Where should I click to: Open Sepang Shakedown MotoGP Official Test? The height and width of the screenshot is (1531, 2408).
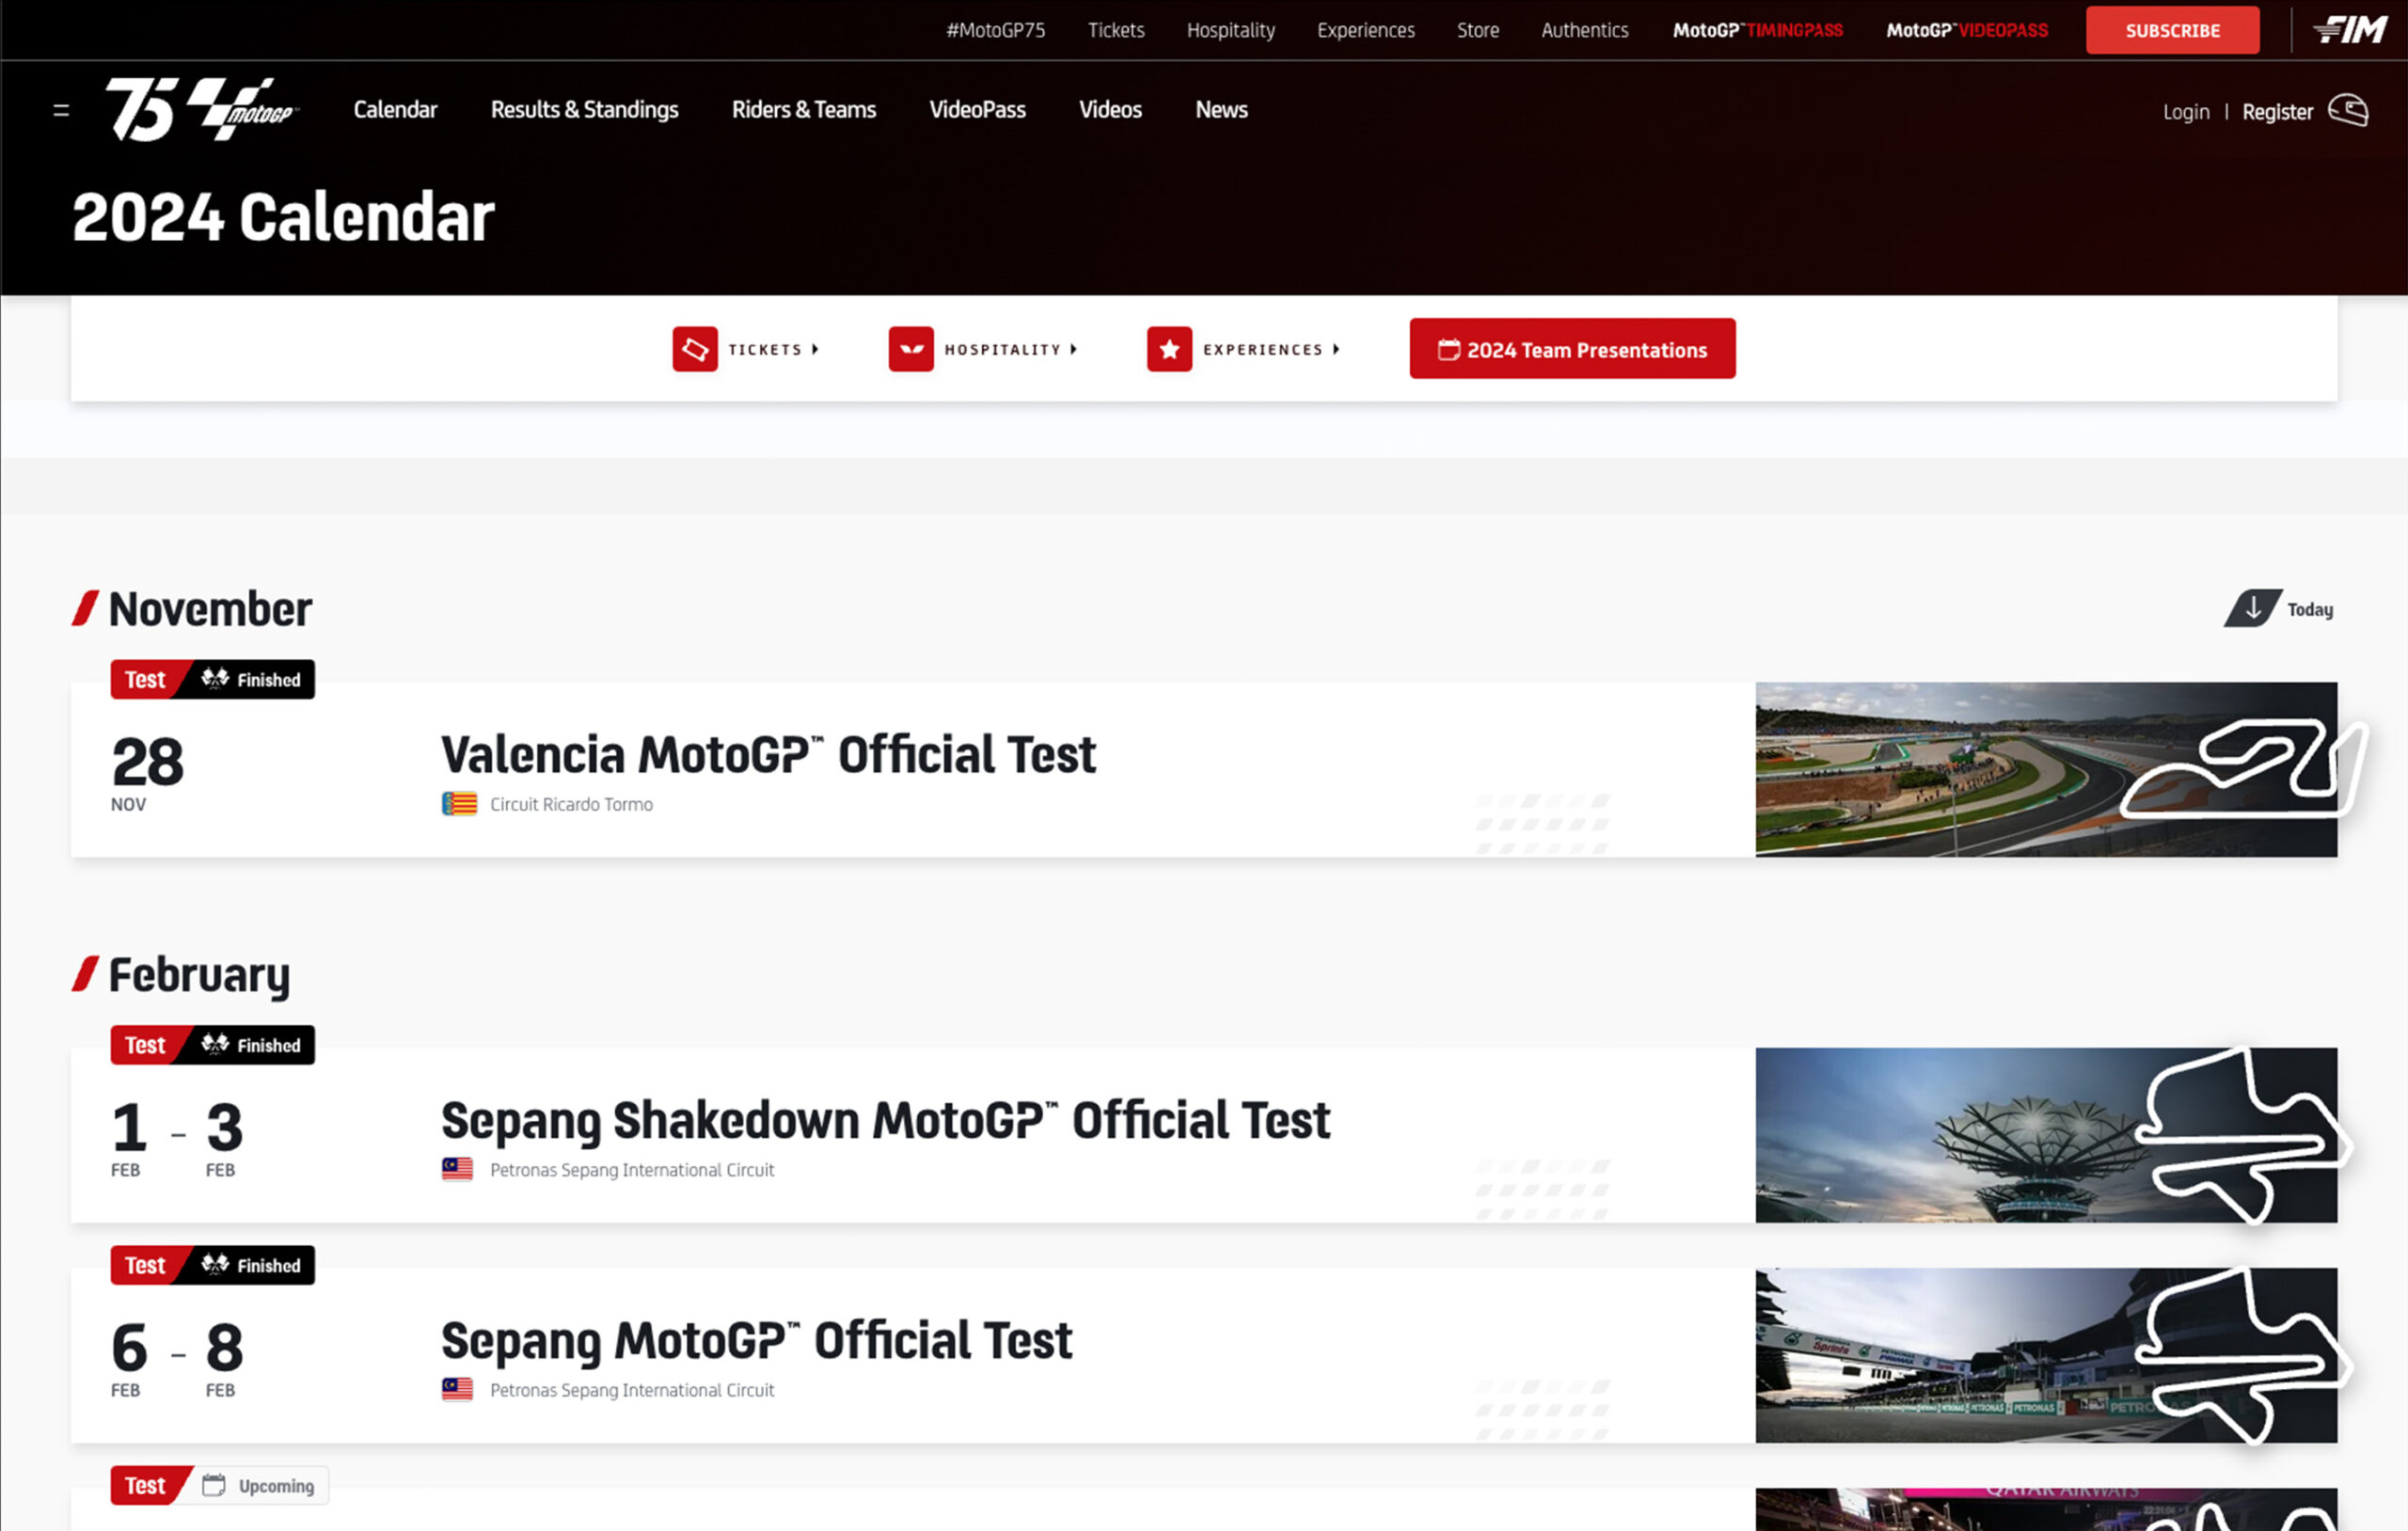point(885,1121)
